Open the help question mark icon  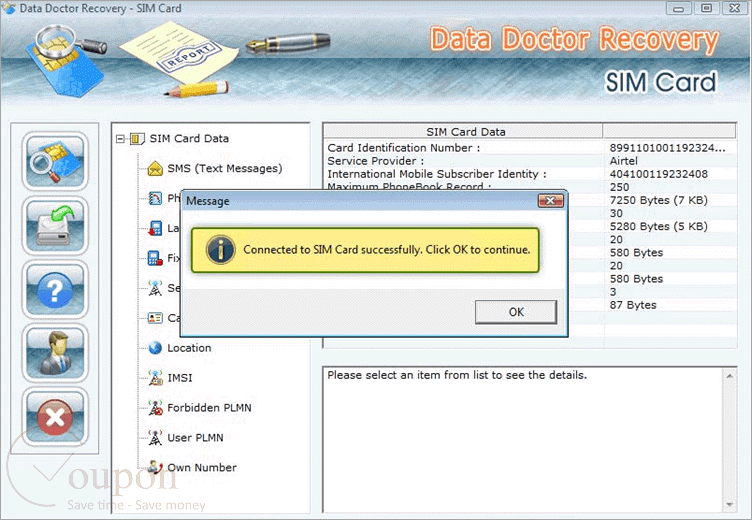click(55, 289)
